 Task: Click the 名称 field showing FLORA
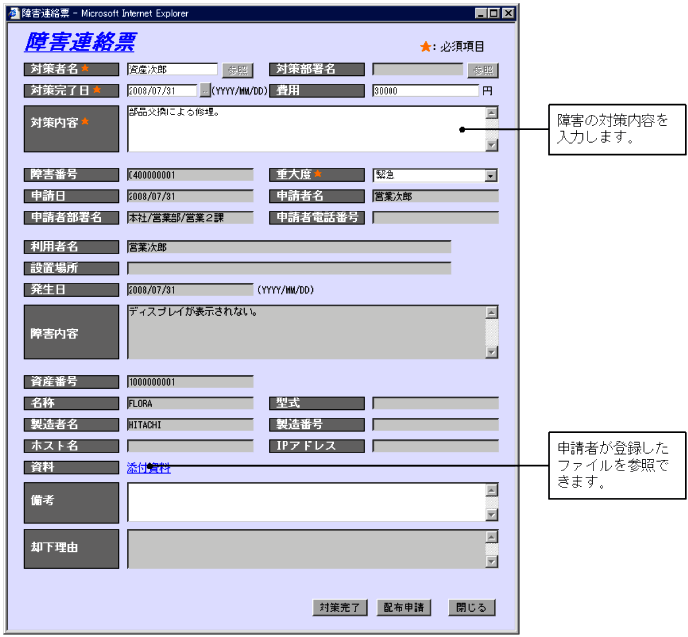pyautogui.click(x=190, y=403)
